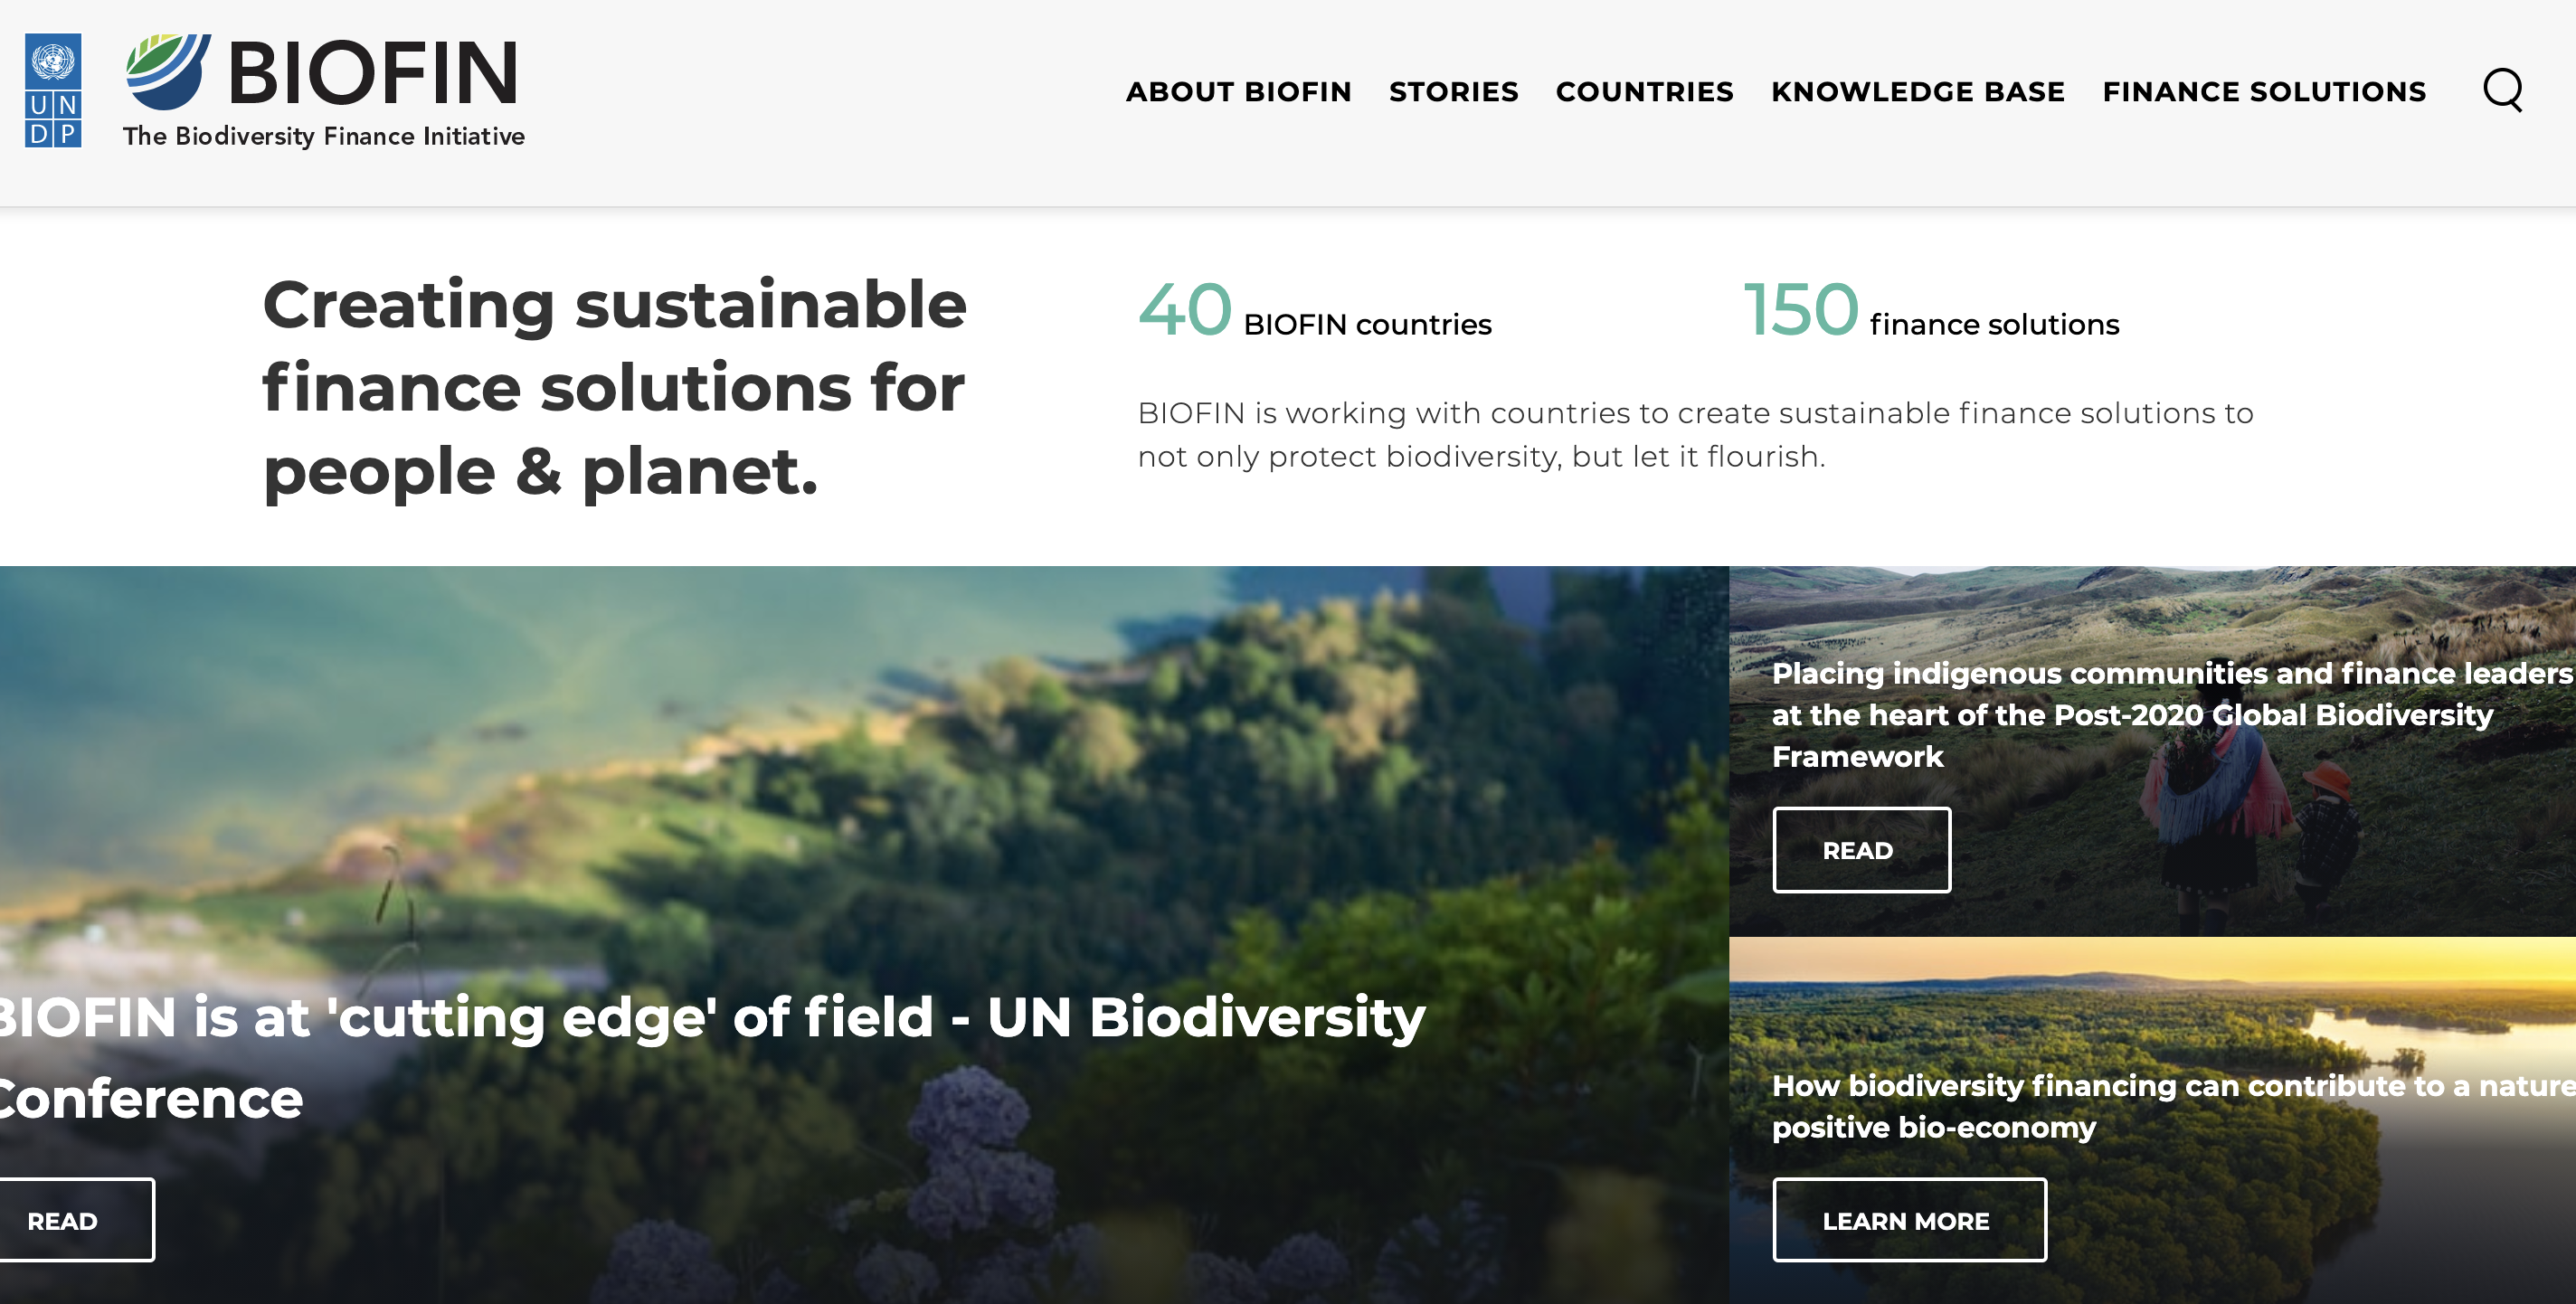Click the Biodiversity Finance Initiative tagline
Screen dimensions: 2576x1304
tap(324, 136)
